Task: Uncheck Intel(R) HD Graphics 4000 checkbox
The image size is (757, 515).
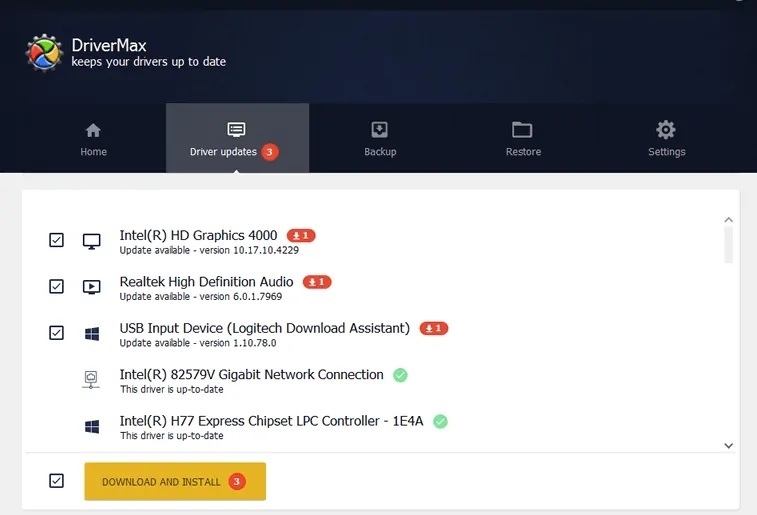Action: pos(56,240)
